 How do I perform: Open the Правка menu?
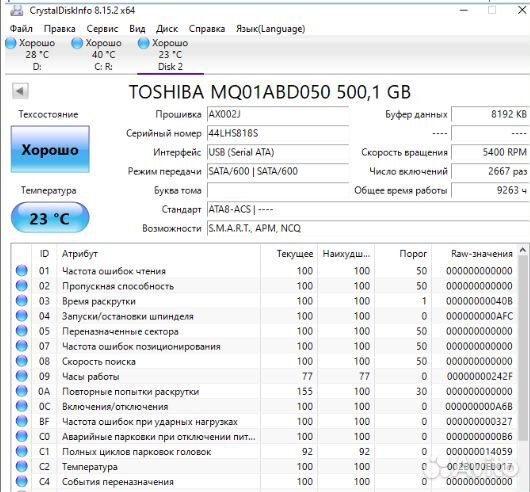tap(59, 29)
